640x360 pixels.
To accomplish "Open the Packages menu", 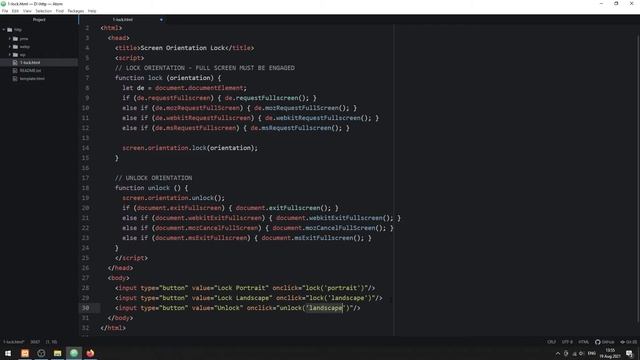I will 76,11.
